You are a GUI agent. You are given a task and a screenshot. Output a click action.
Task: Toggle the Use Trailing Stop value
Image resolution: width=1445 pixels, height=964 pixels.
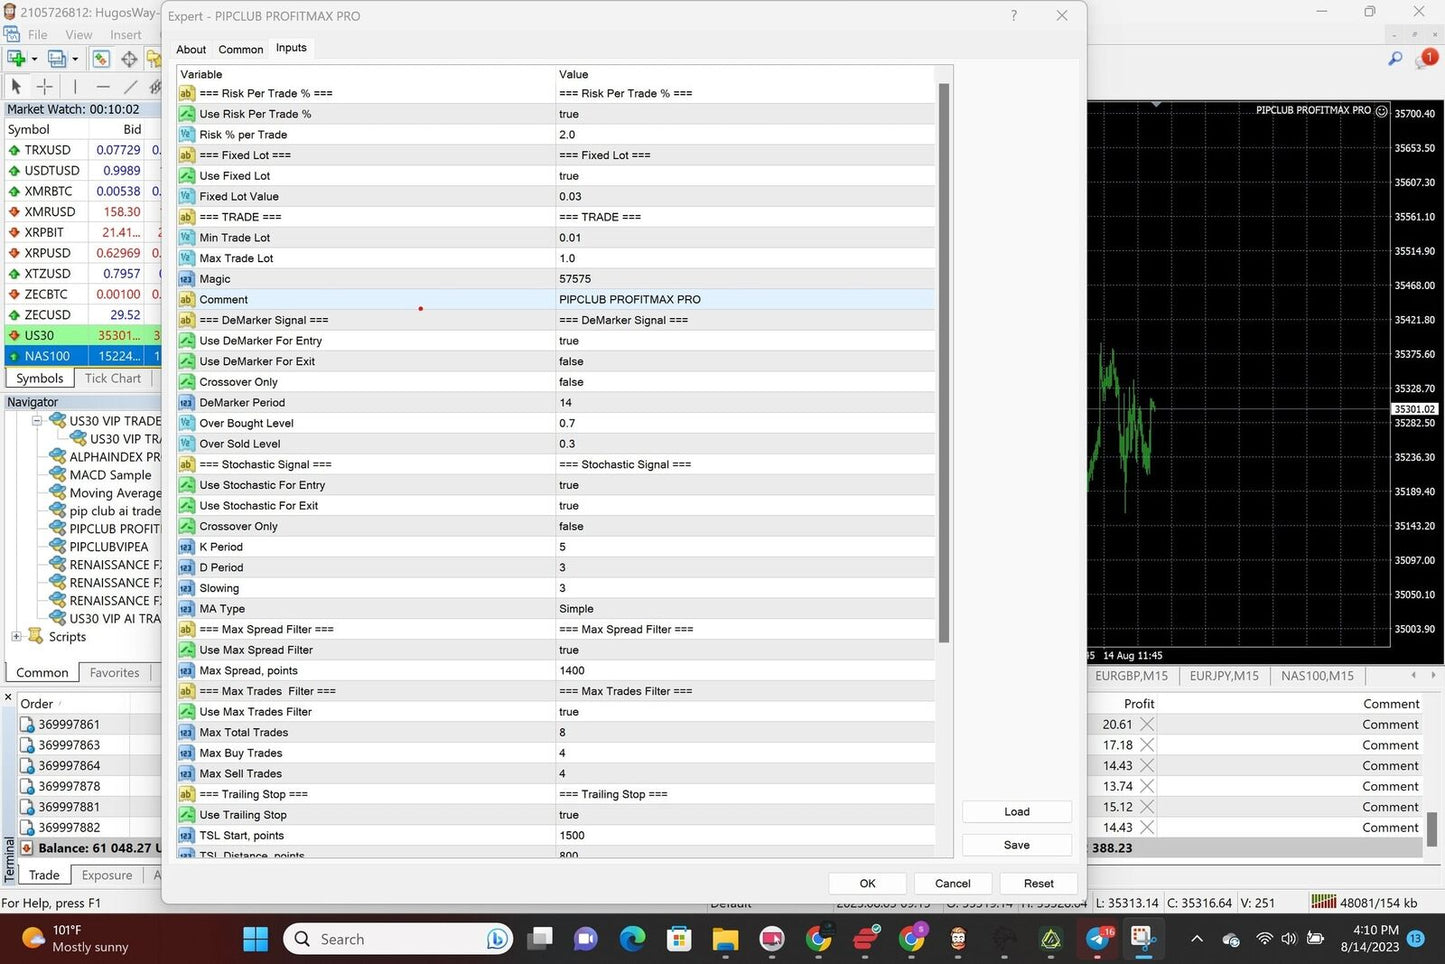(569, 815)
